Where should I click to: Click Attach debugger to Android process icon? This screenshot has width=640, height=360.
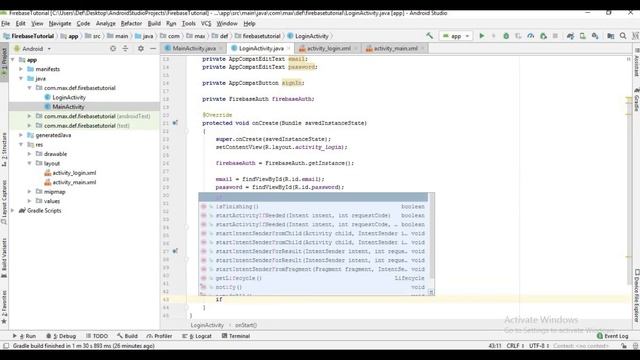(543, 36)
